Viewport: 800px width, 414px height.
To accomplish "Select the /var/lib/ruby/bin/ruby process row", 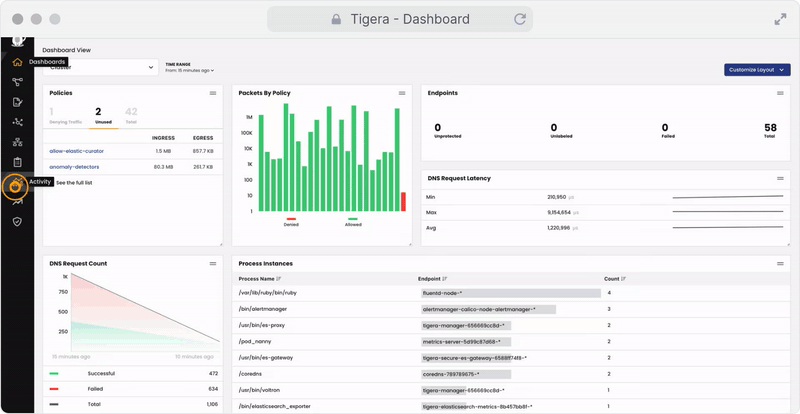I will pyautogui.click(x=511, y=293).
